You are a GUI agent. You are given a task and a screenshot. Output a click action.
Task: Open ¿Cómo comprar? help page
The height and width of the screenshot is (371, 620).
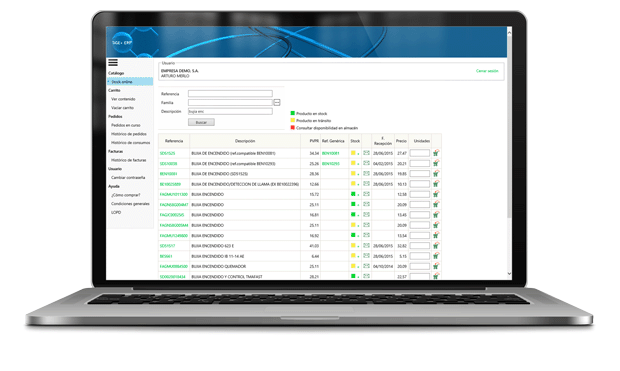pos(126,195)
